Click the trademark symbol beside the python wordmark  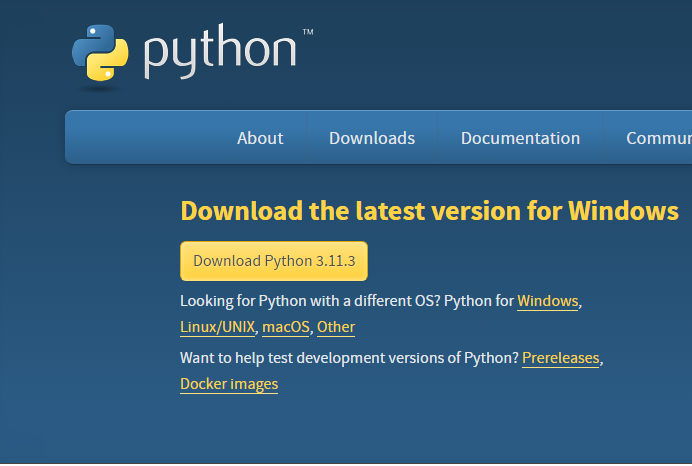[307, 33]
